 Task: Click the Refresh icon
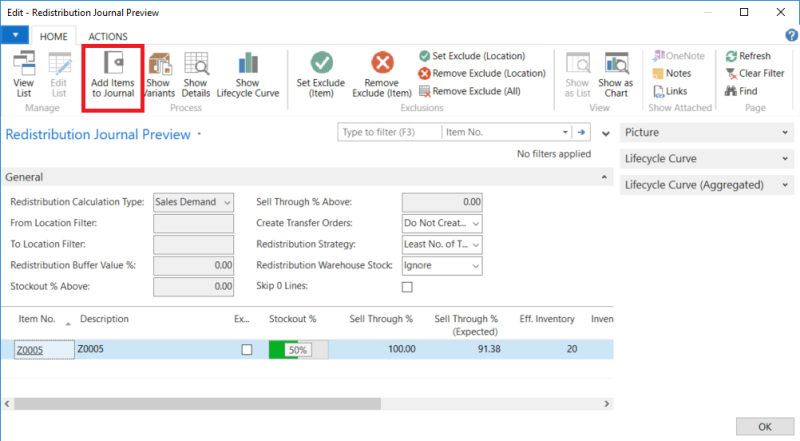pos(732,56)
